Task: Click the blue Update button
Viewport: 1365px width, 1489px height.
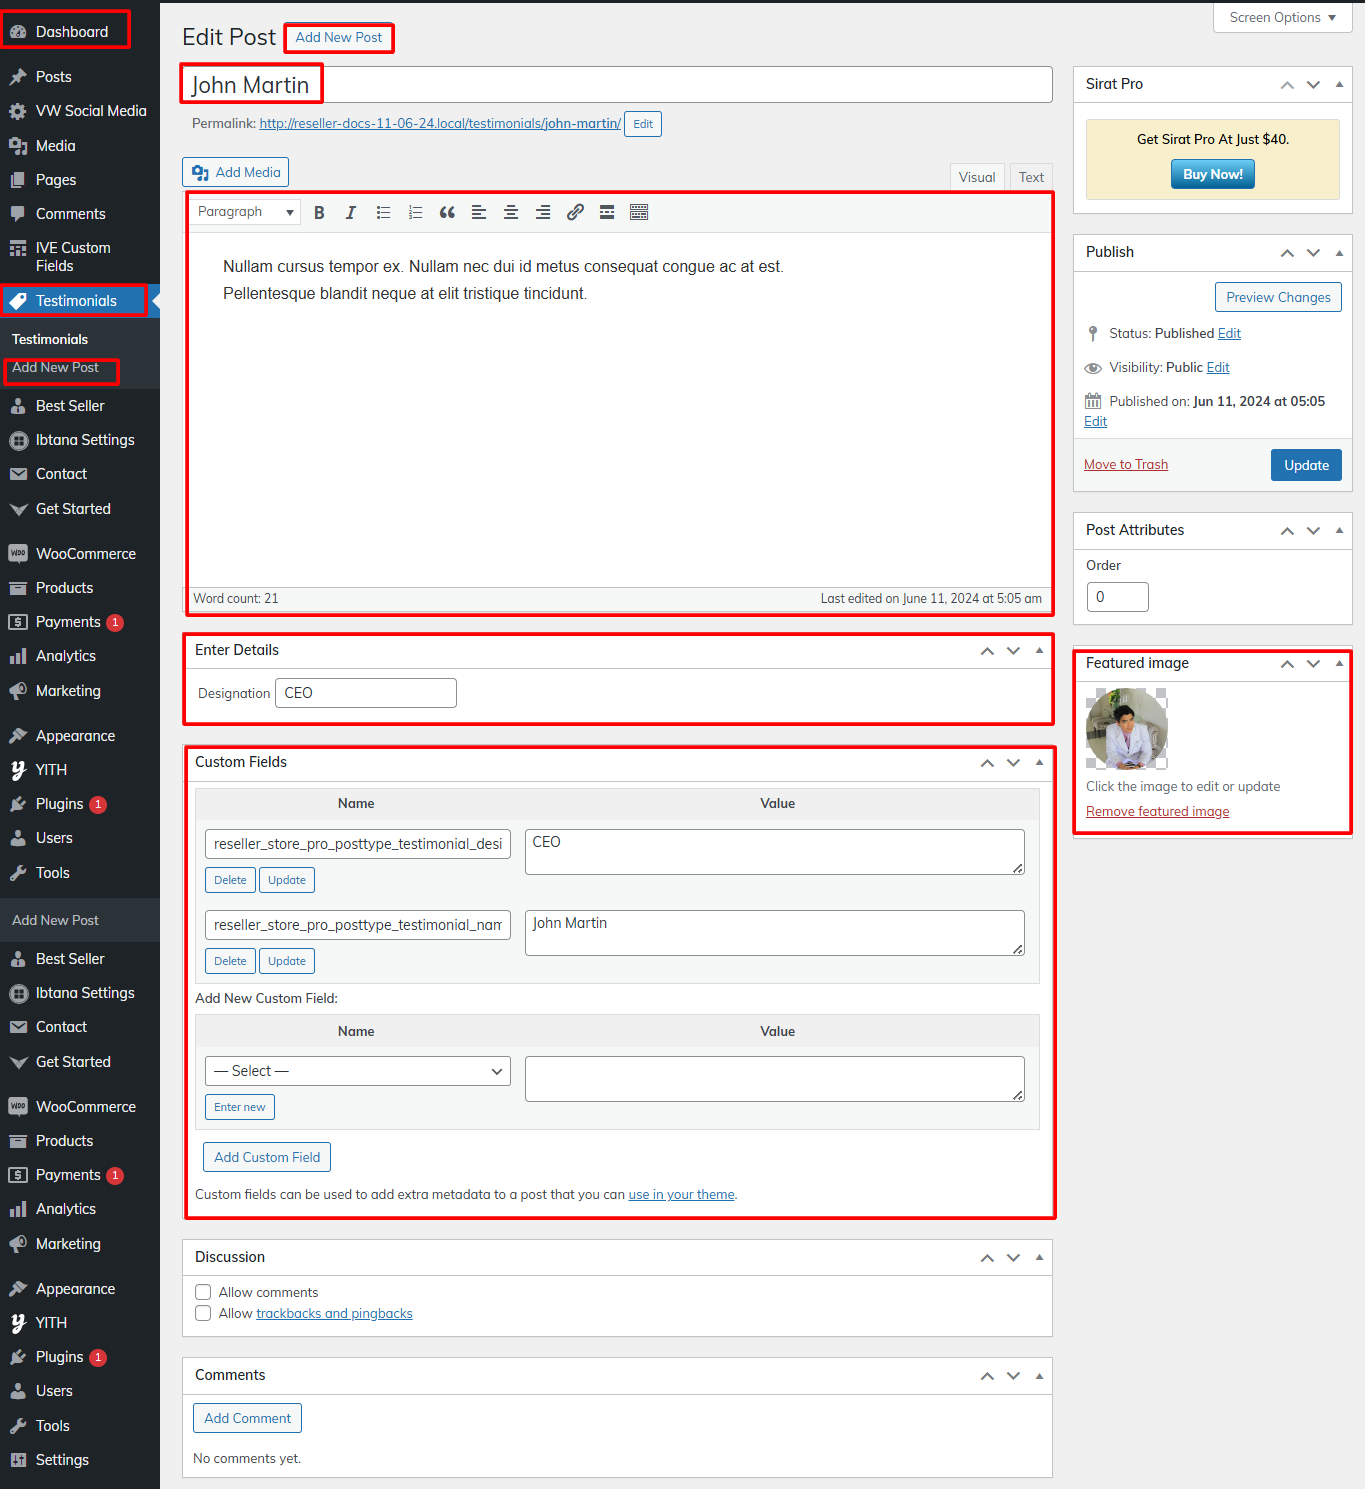Action: click(x=1306, y=465)
